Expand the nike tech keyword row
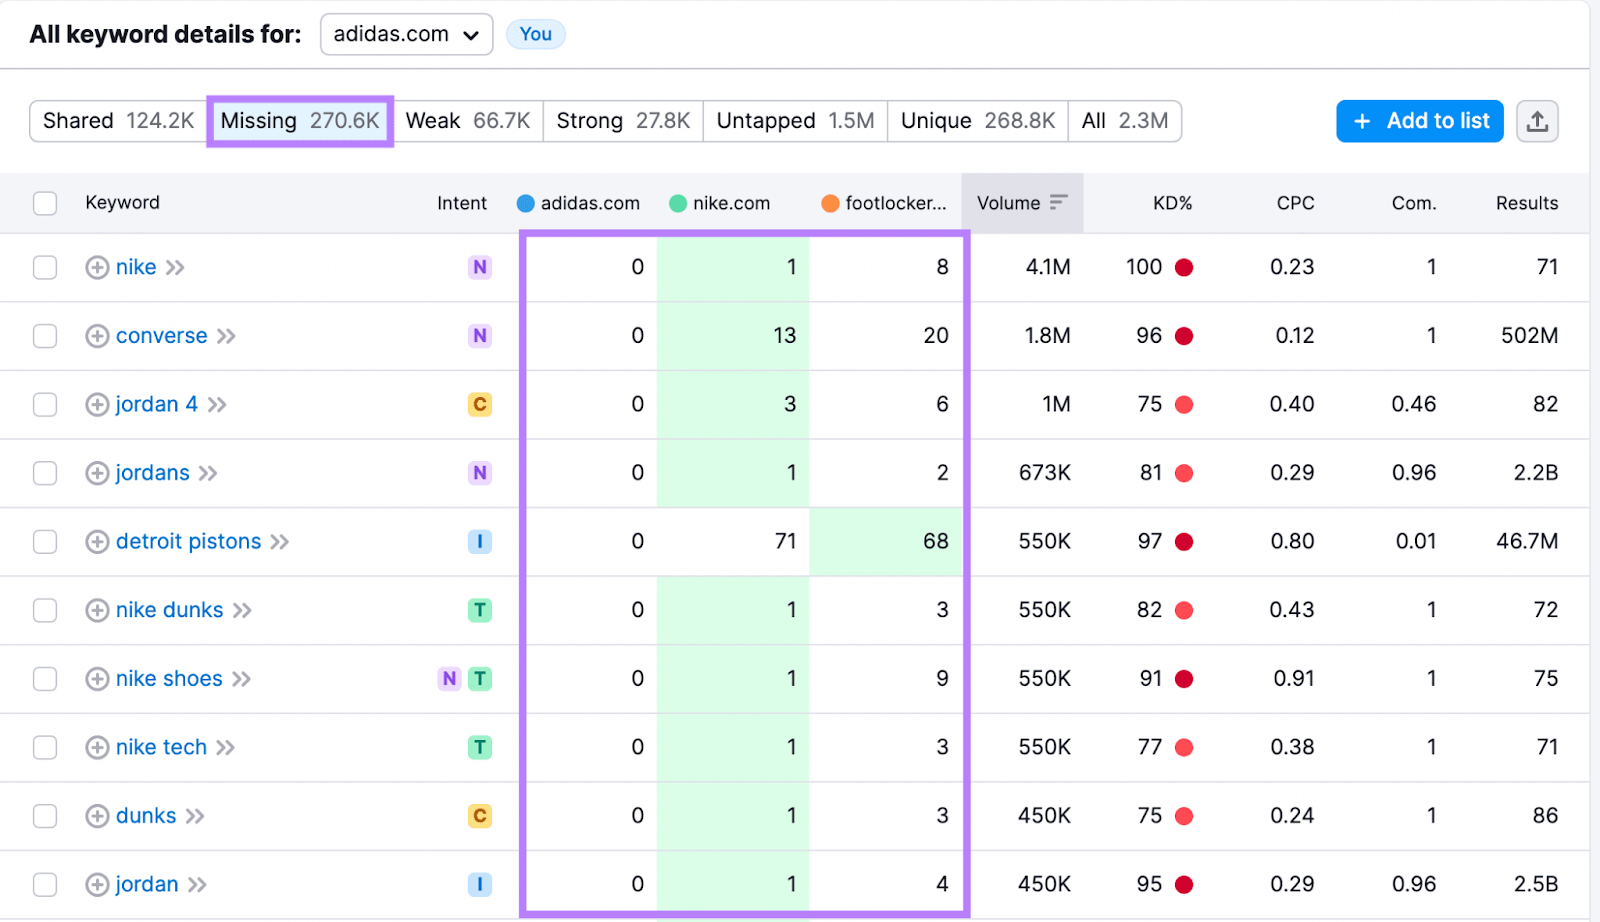This screenshot has height=922, width=1600. pos(96,747)
